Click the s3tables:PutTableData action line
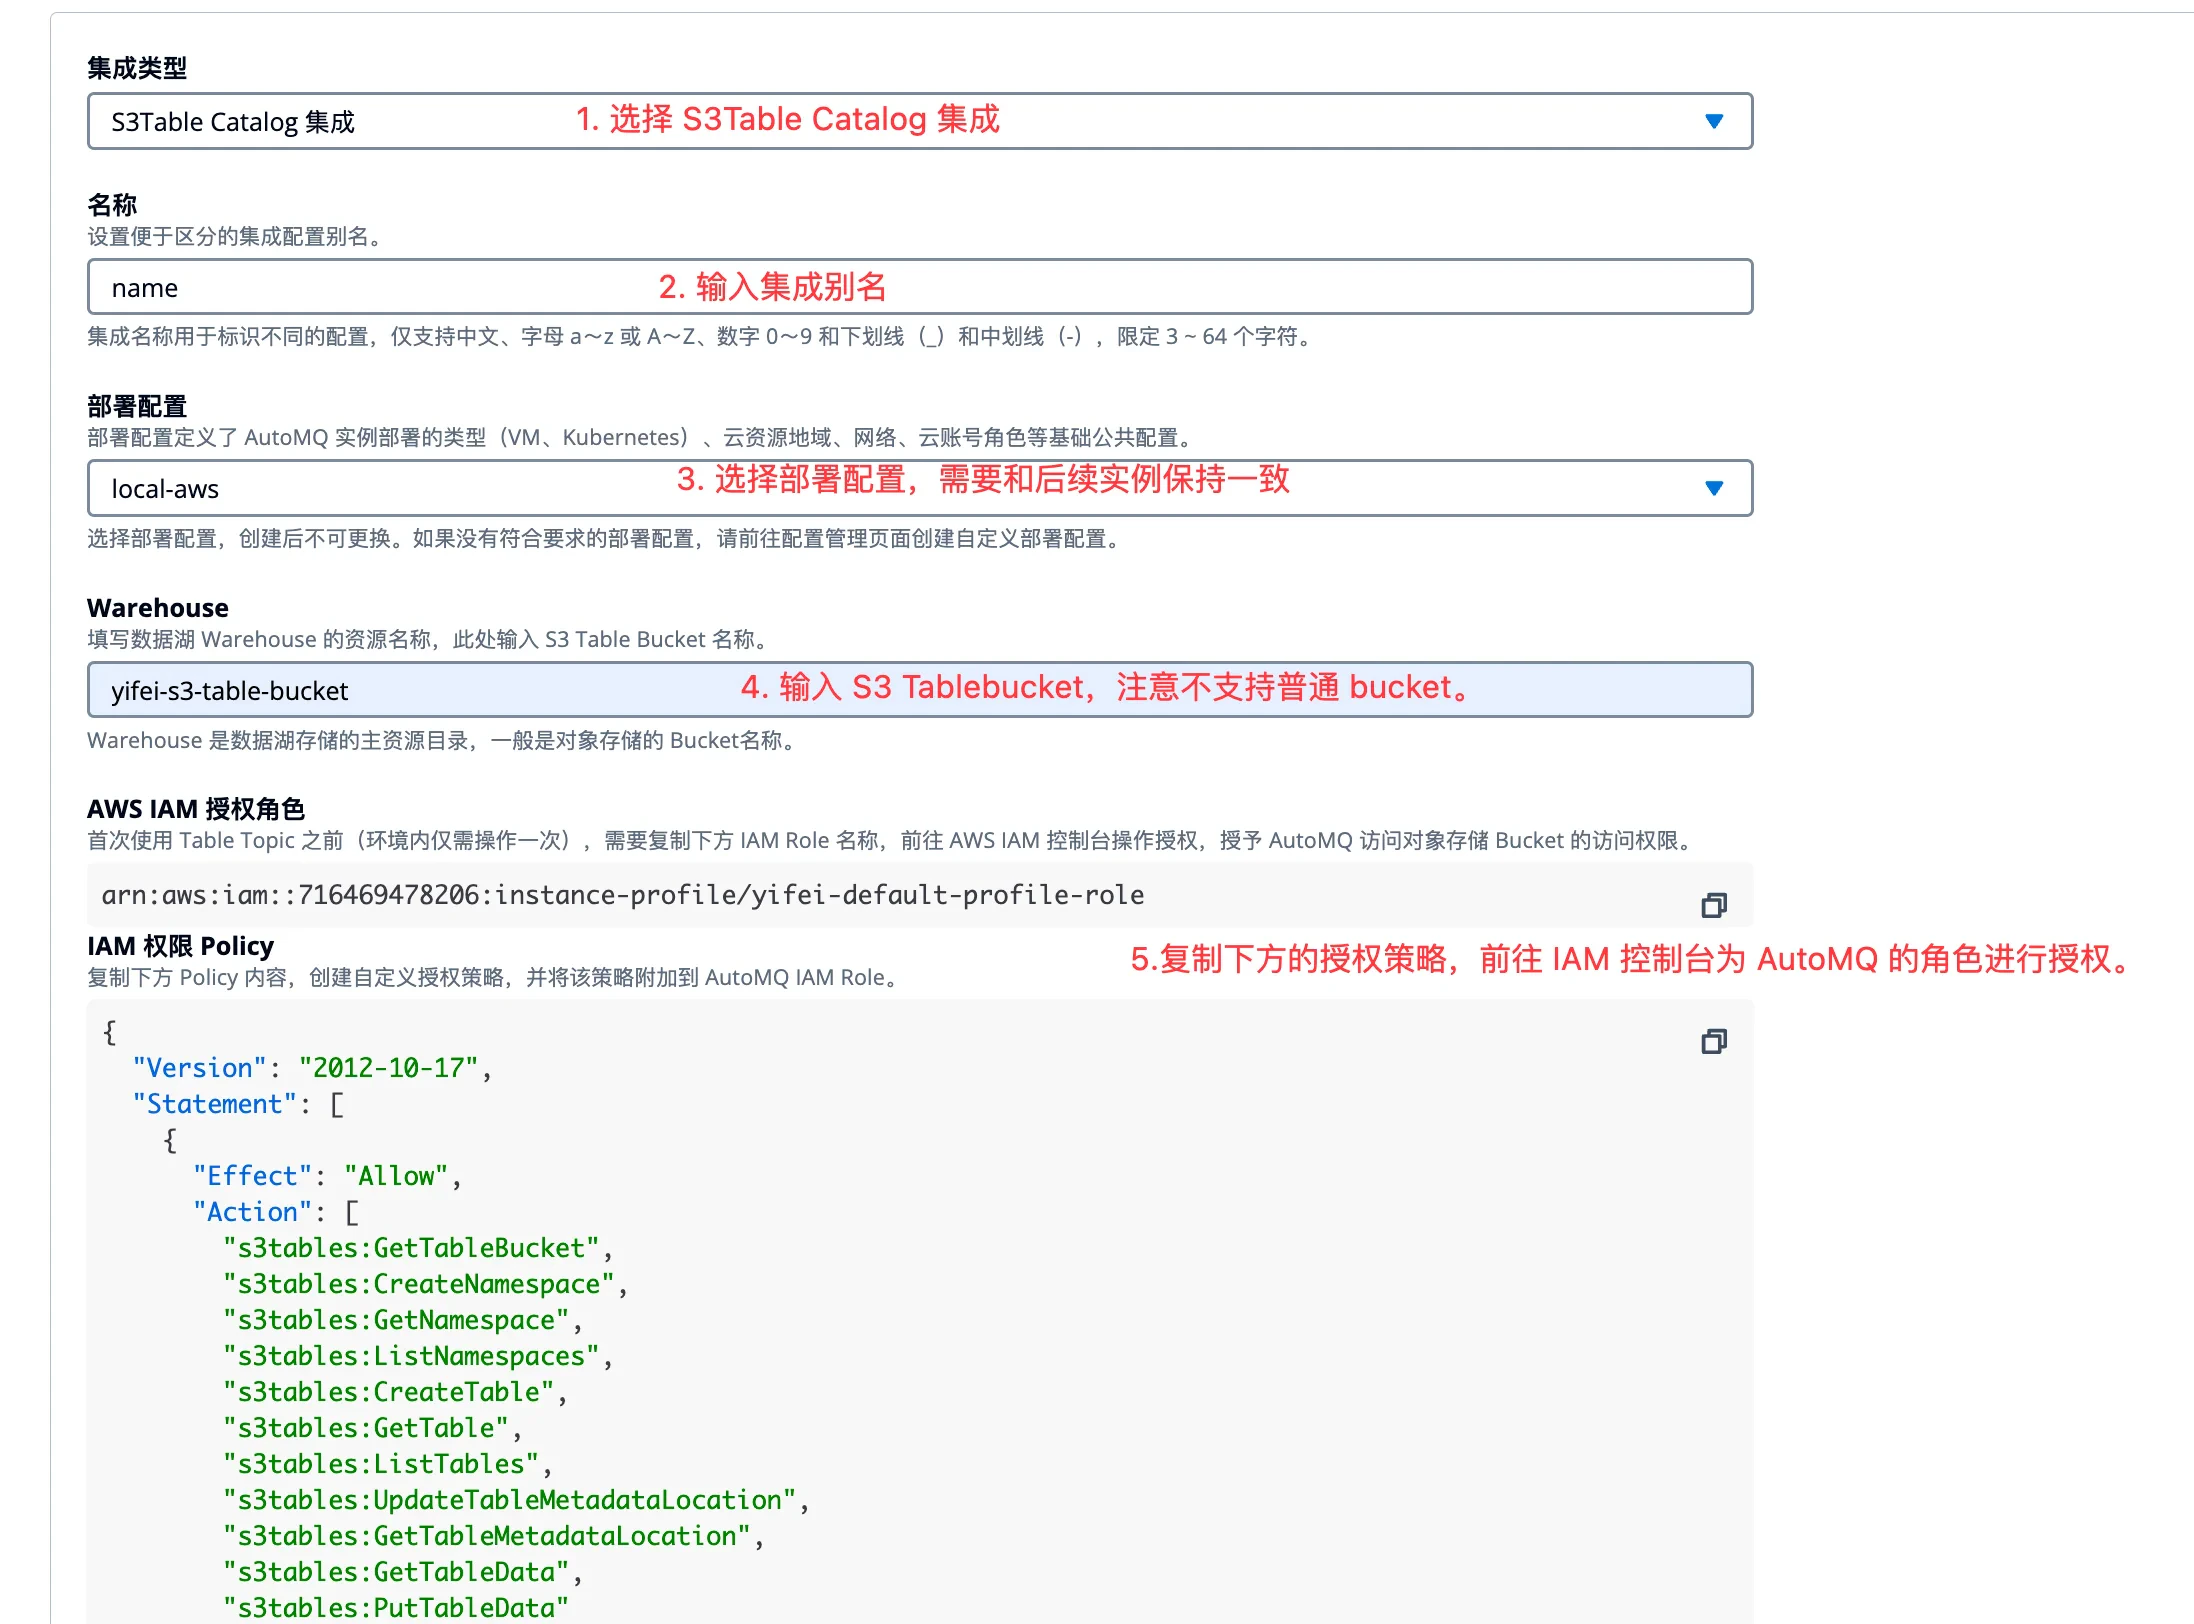 pos(394,1607)
